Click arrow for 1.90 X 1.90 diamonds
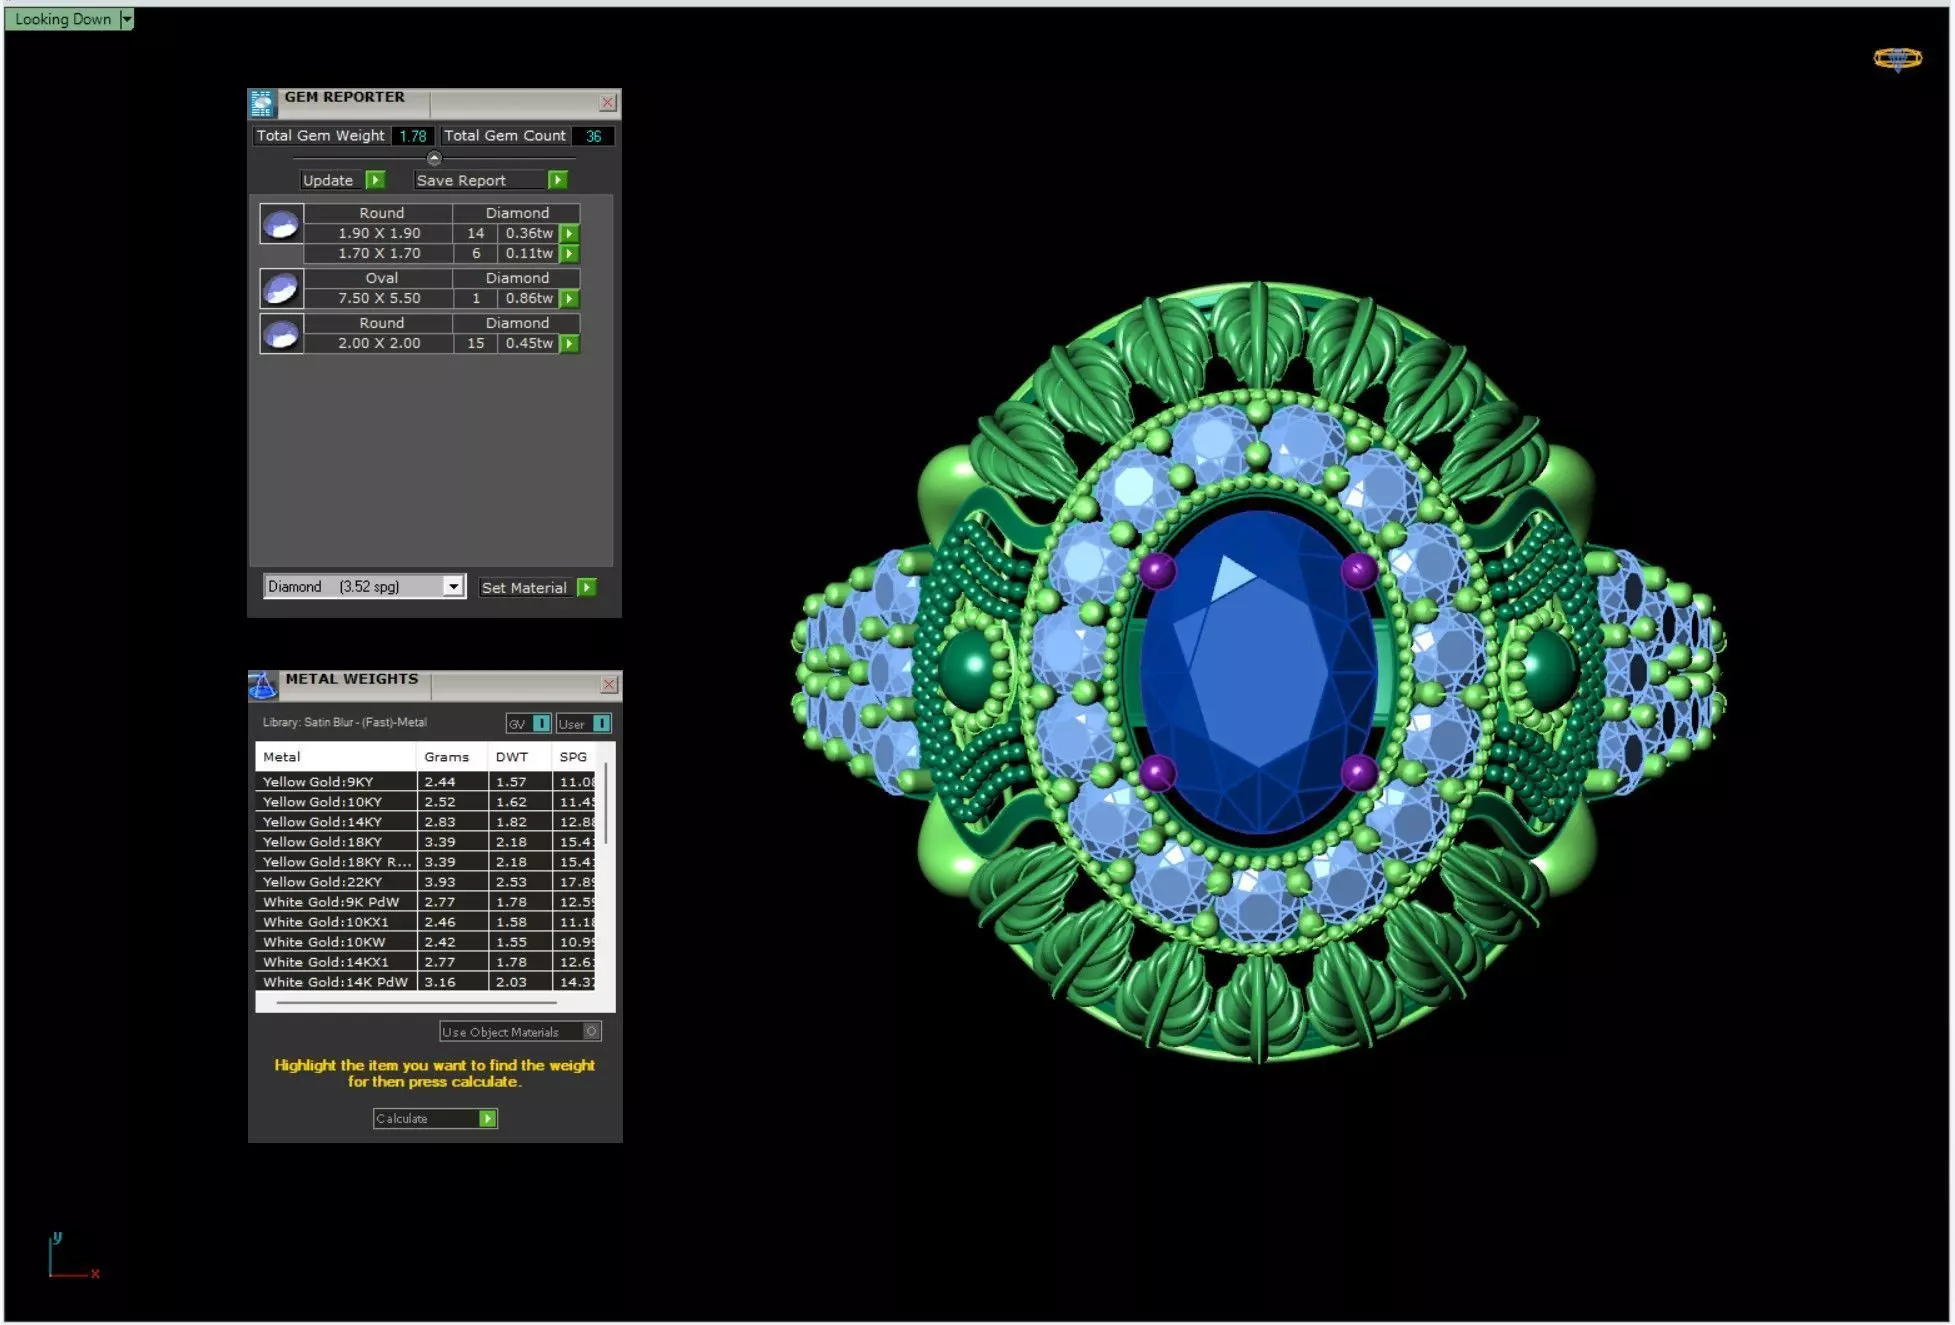Image resolution: width=1955 pixels, height=1325 pixels. (x=569, y=233)
